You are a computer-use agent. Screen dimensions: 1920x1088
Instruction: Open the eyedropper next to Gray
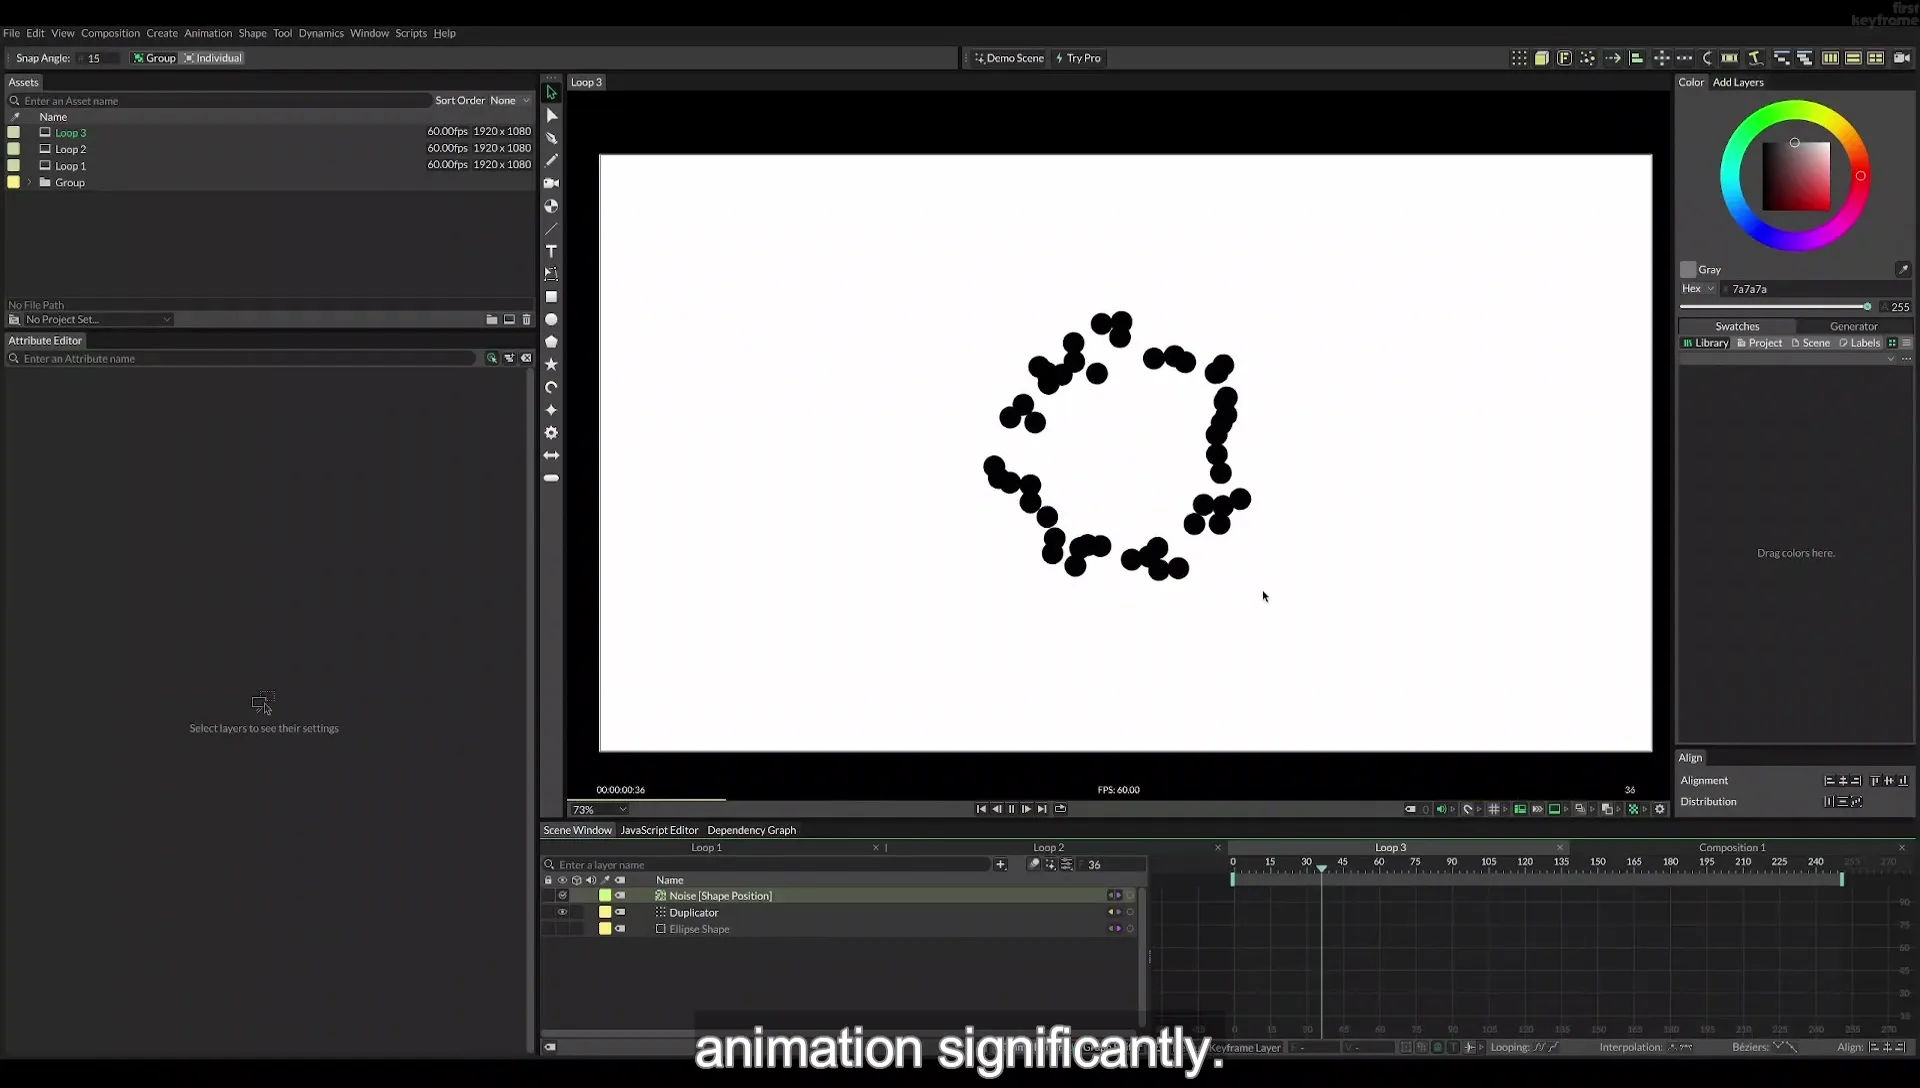(1903, 270)
